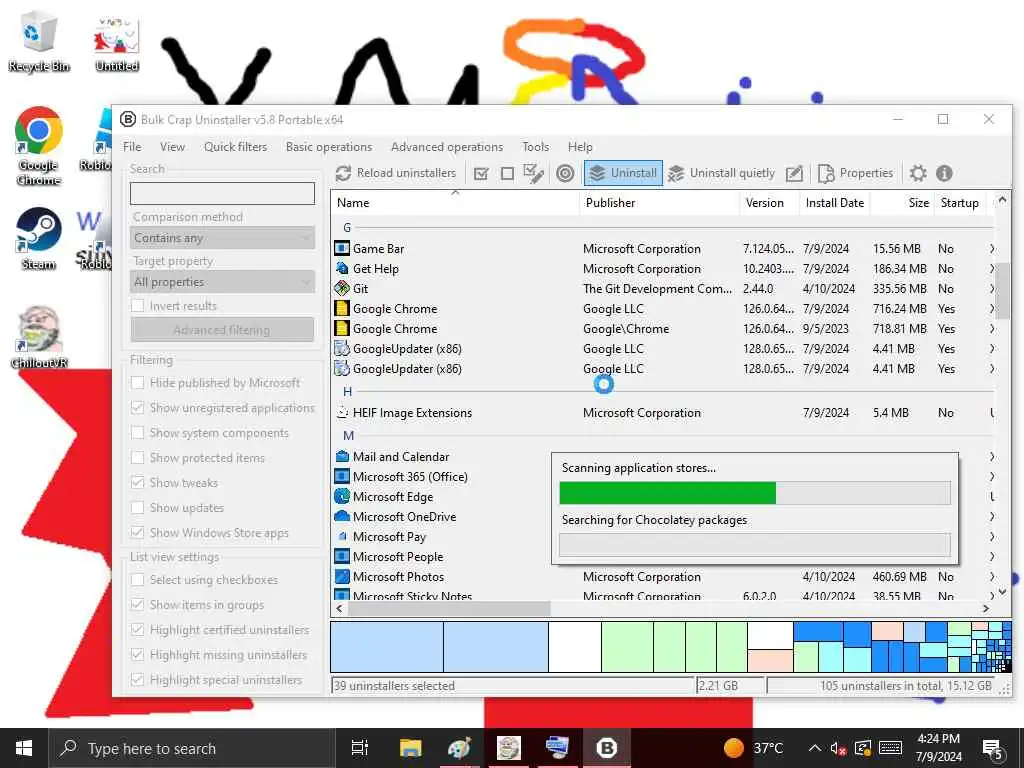Open File Explorer from the taskbar
Image resolution: width=1024 pixels, height=768 pixels.
pyautogui.click(x=411, y=748)
